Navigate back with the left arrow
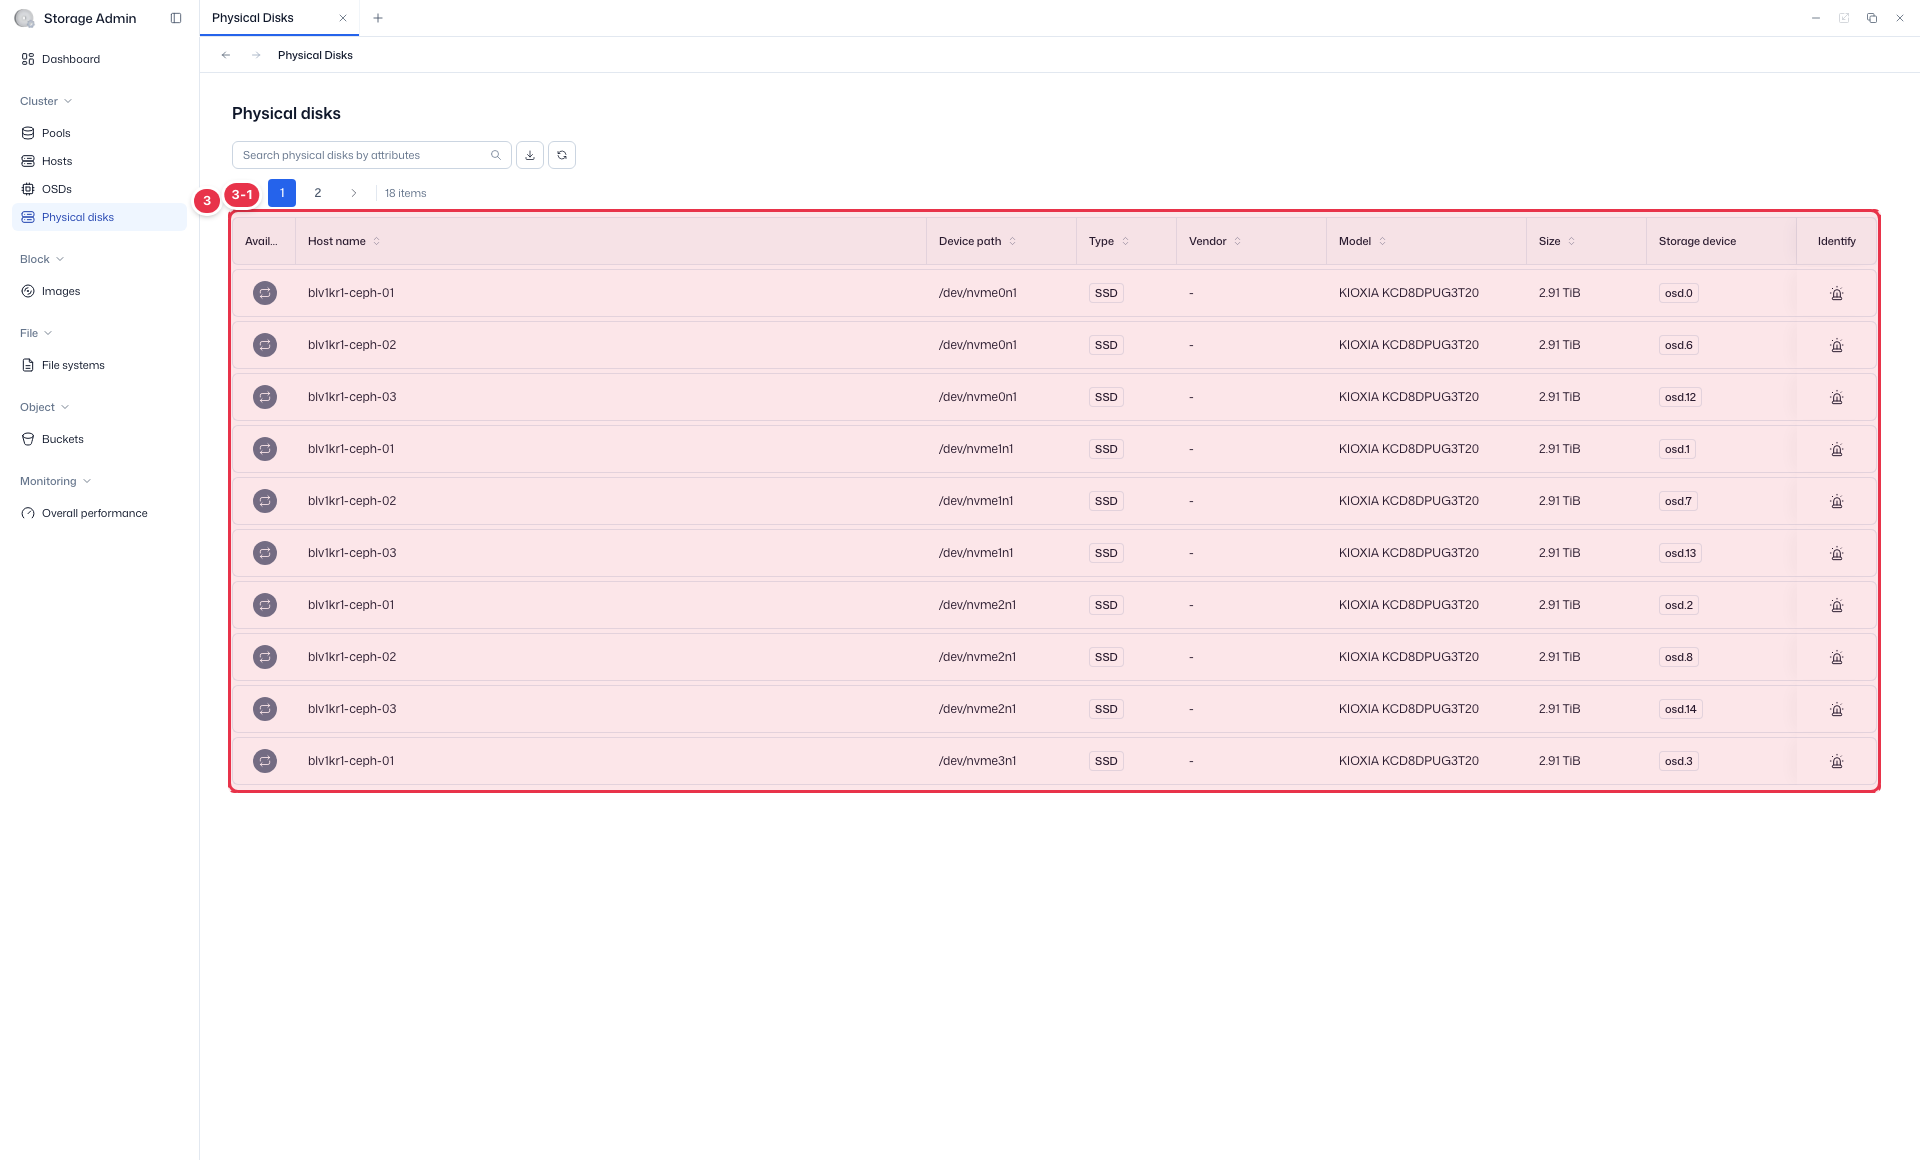1920x1160 pixels. [x=226, y=55]
